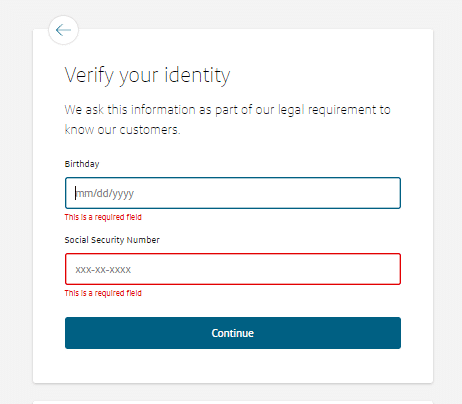This screenshot has width=462, height=404.
Task: Click the mm/dd/yyyy placeholder text
Action: [x=105, y=193]
